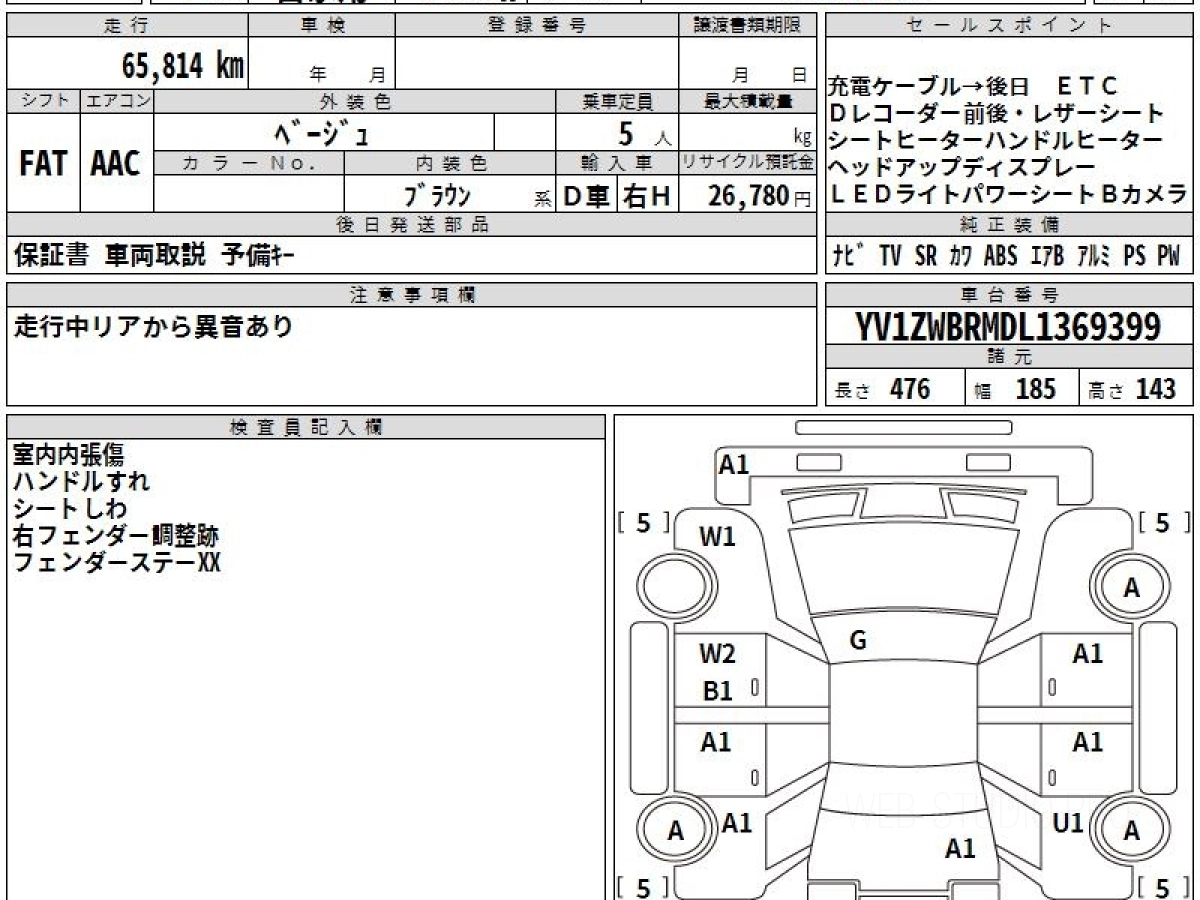Select the seating capacity 5 人

(645, 132)
